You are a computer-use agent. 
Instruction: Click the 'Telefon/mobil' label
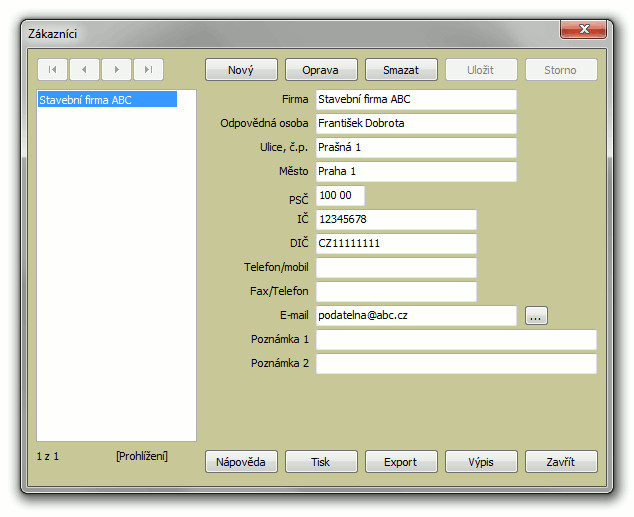point(276,267)
